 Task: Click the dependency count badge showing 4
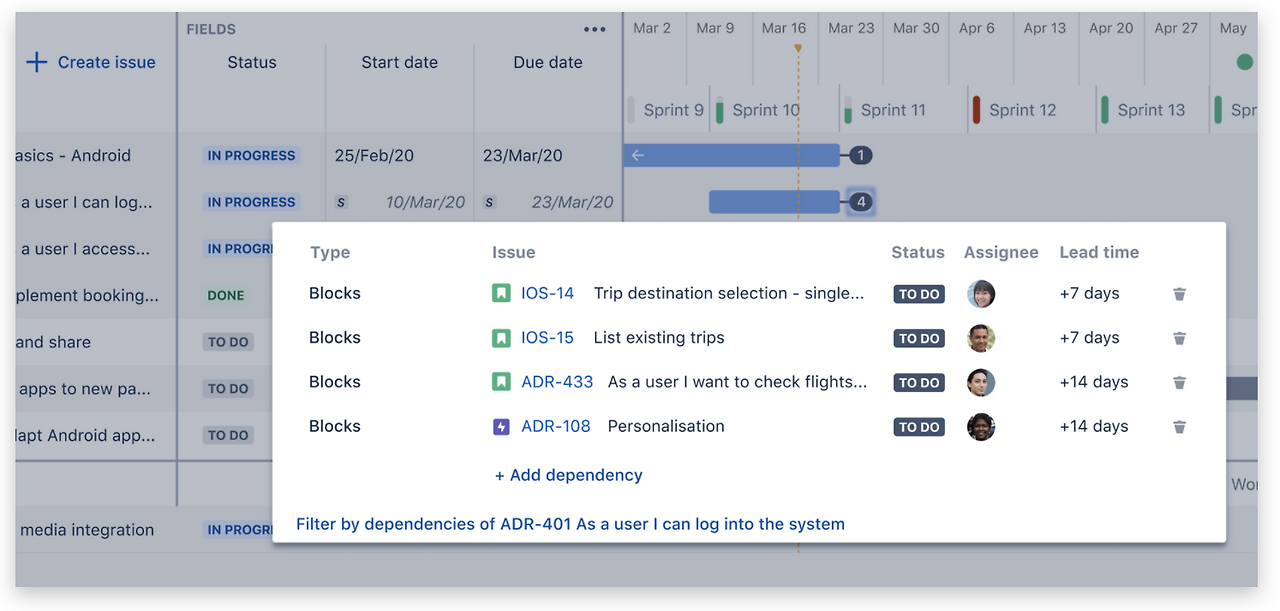[860, 202]
